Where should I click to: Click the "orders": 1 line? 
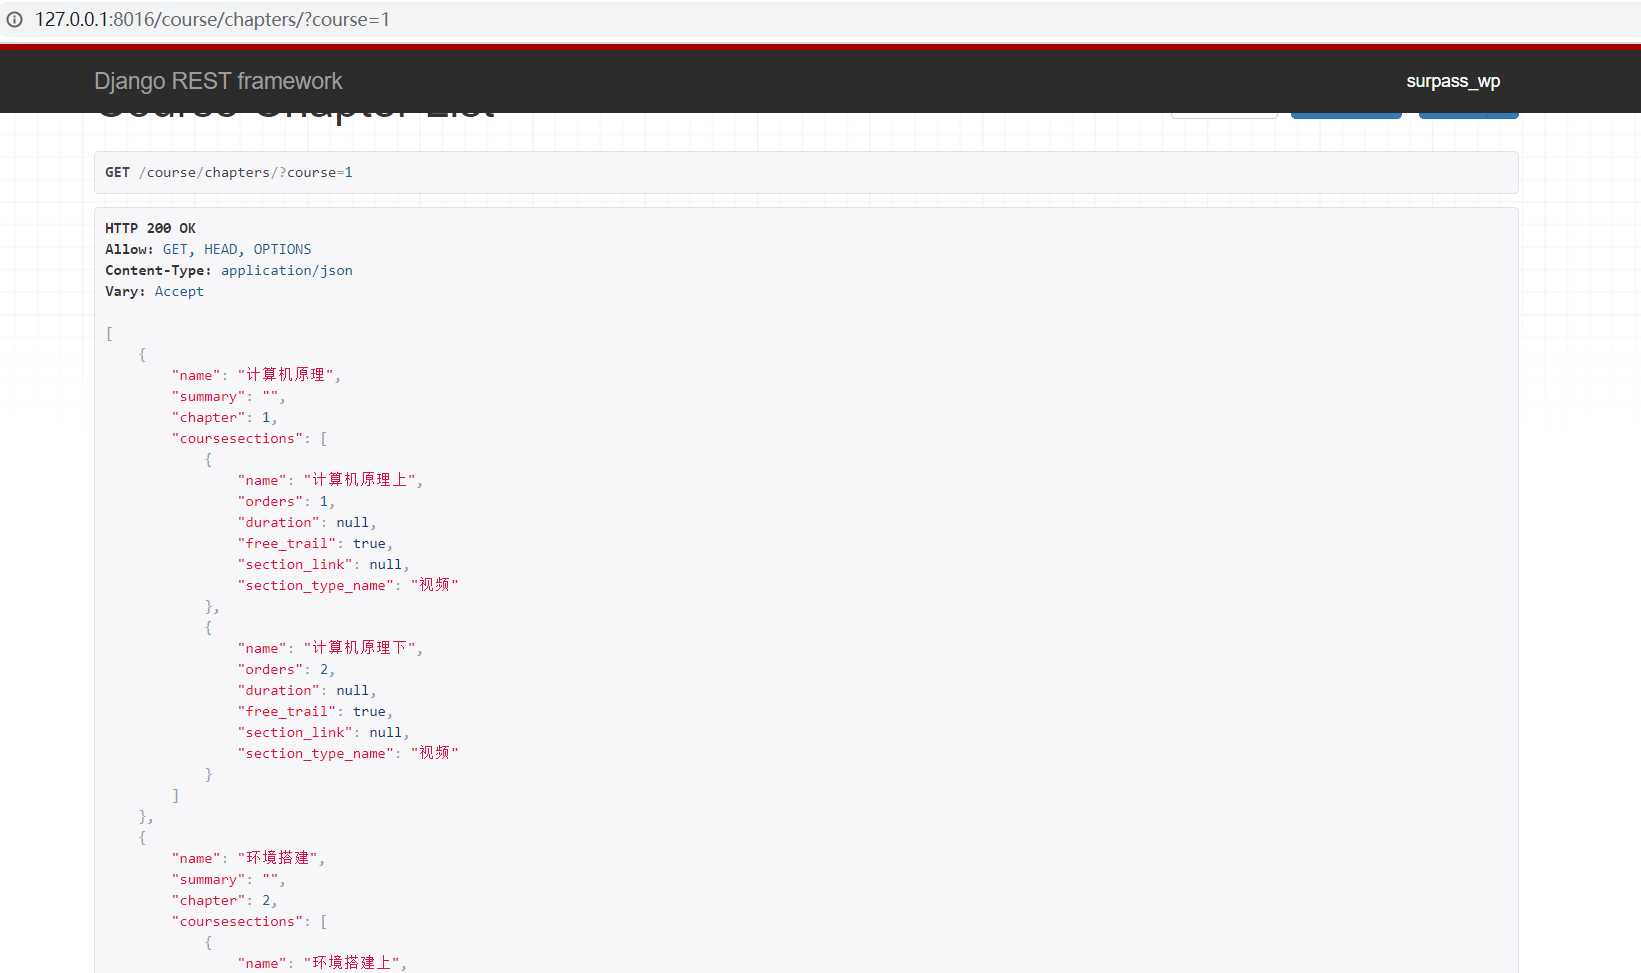[x=287, y=501]
